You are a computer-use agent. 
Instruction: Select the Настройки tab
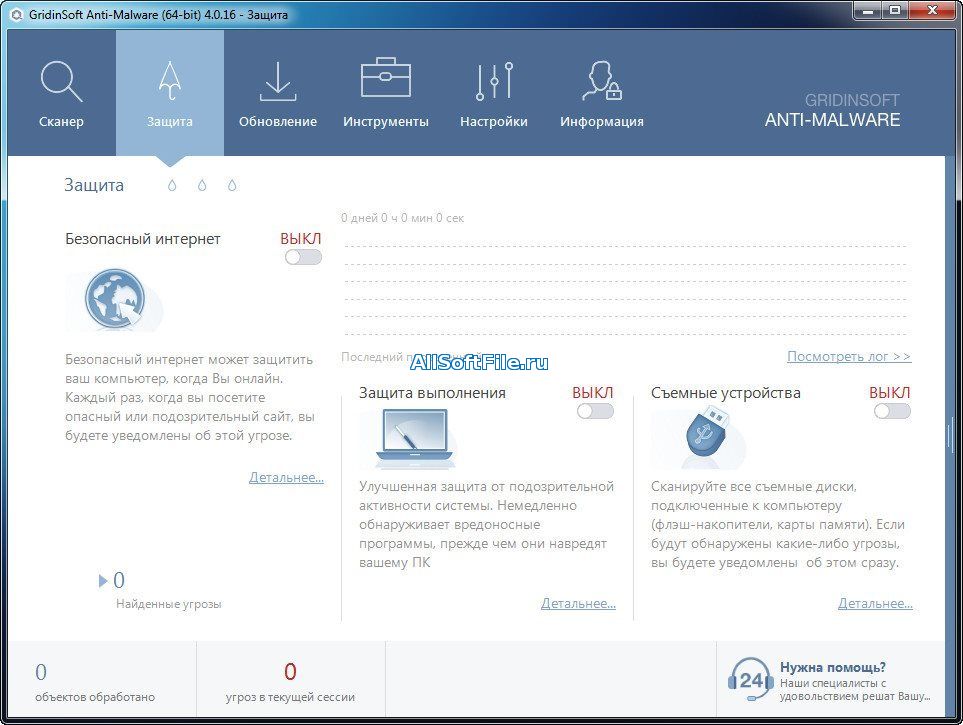click(494, 93)
